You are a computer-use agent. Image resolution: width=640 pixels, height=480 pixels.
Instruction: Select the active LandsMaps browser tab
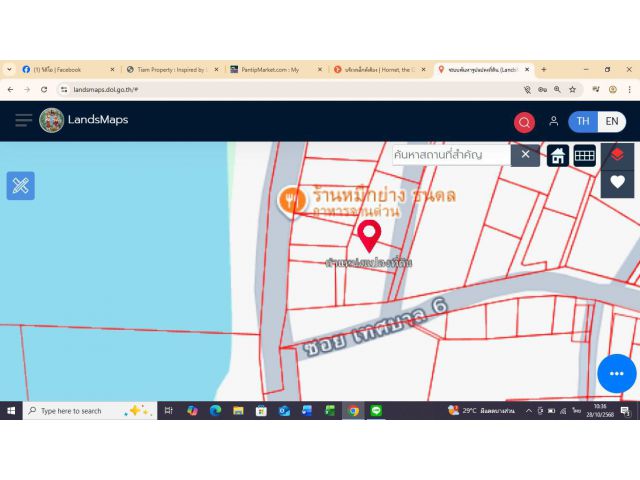tap(484, 70)
